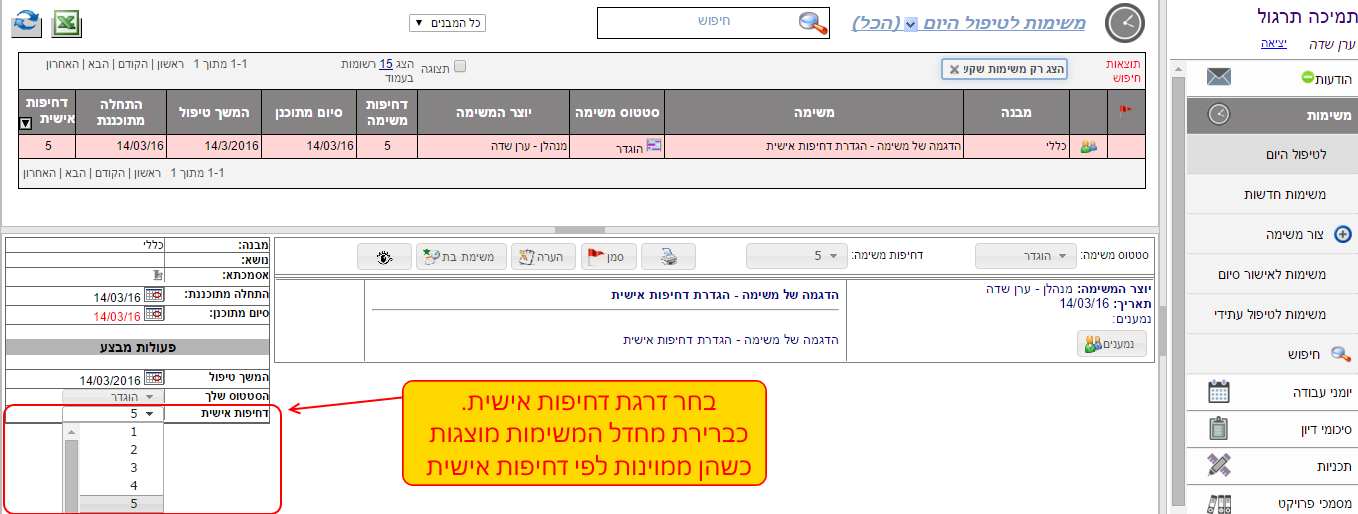Select priority 3 from dropdown list

point(133,468)
